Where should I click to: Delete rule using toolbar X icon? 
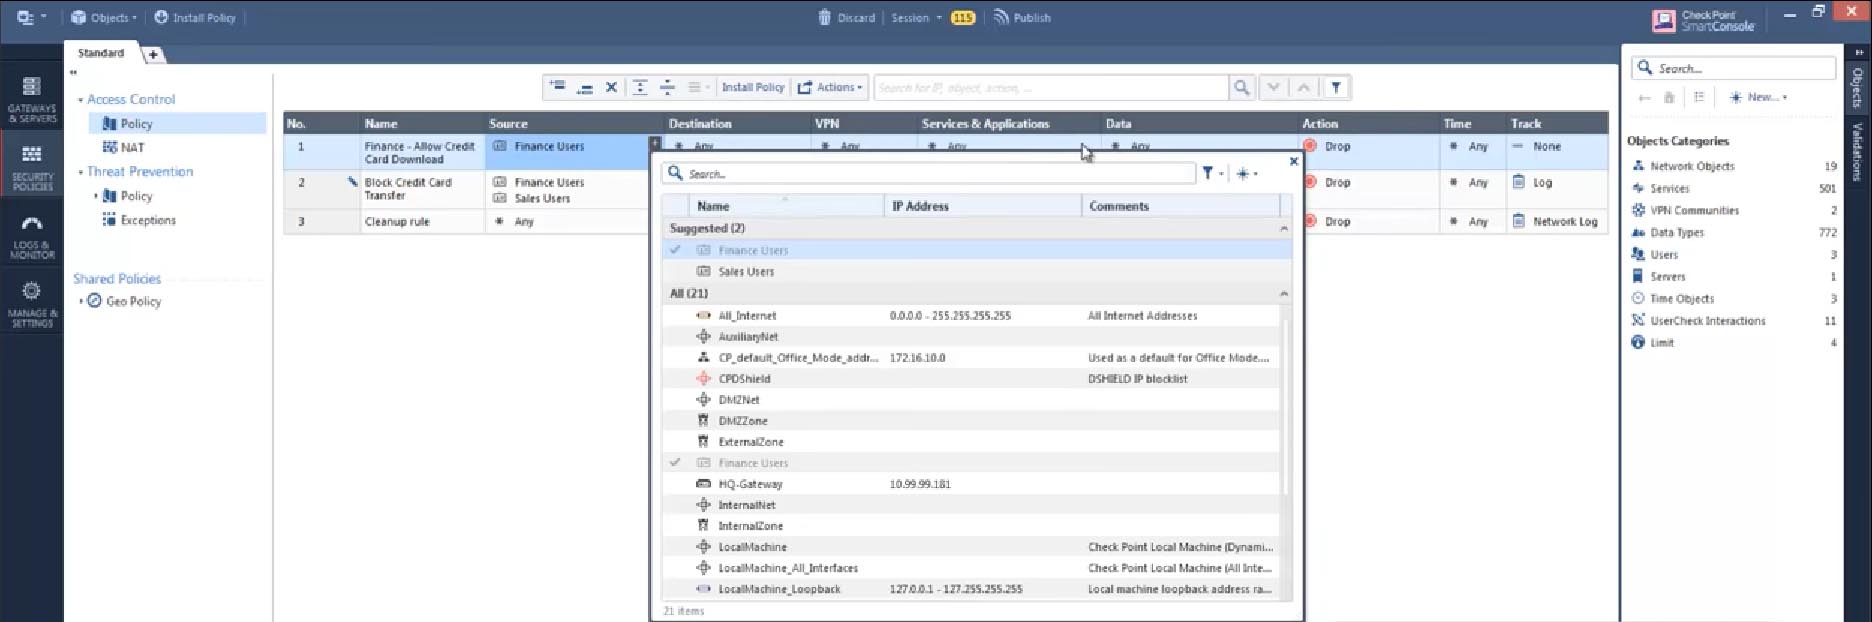[611, 88]
